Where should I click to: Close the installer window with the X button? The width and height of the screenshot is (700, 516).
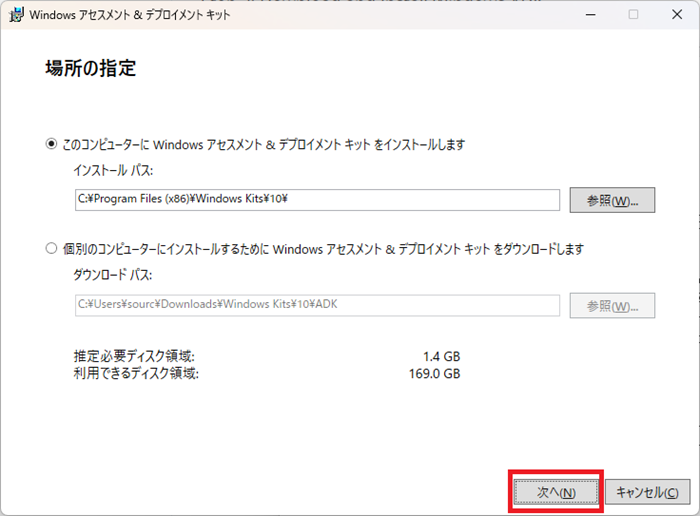(677, 15)
